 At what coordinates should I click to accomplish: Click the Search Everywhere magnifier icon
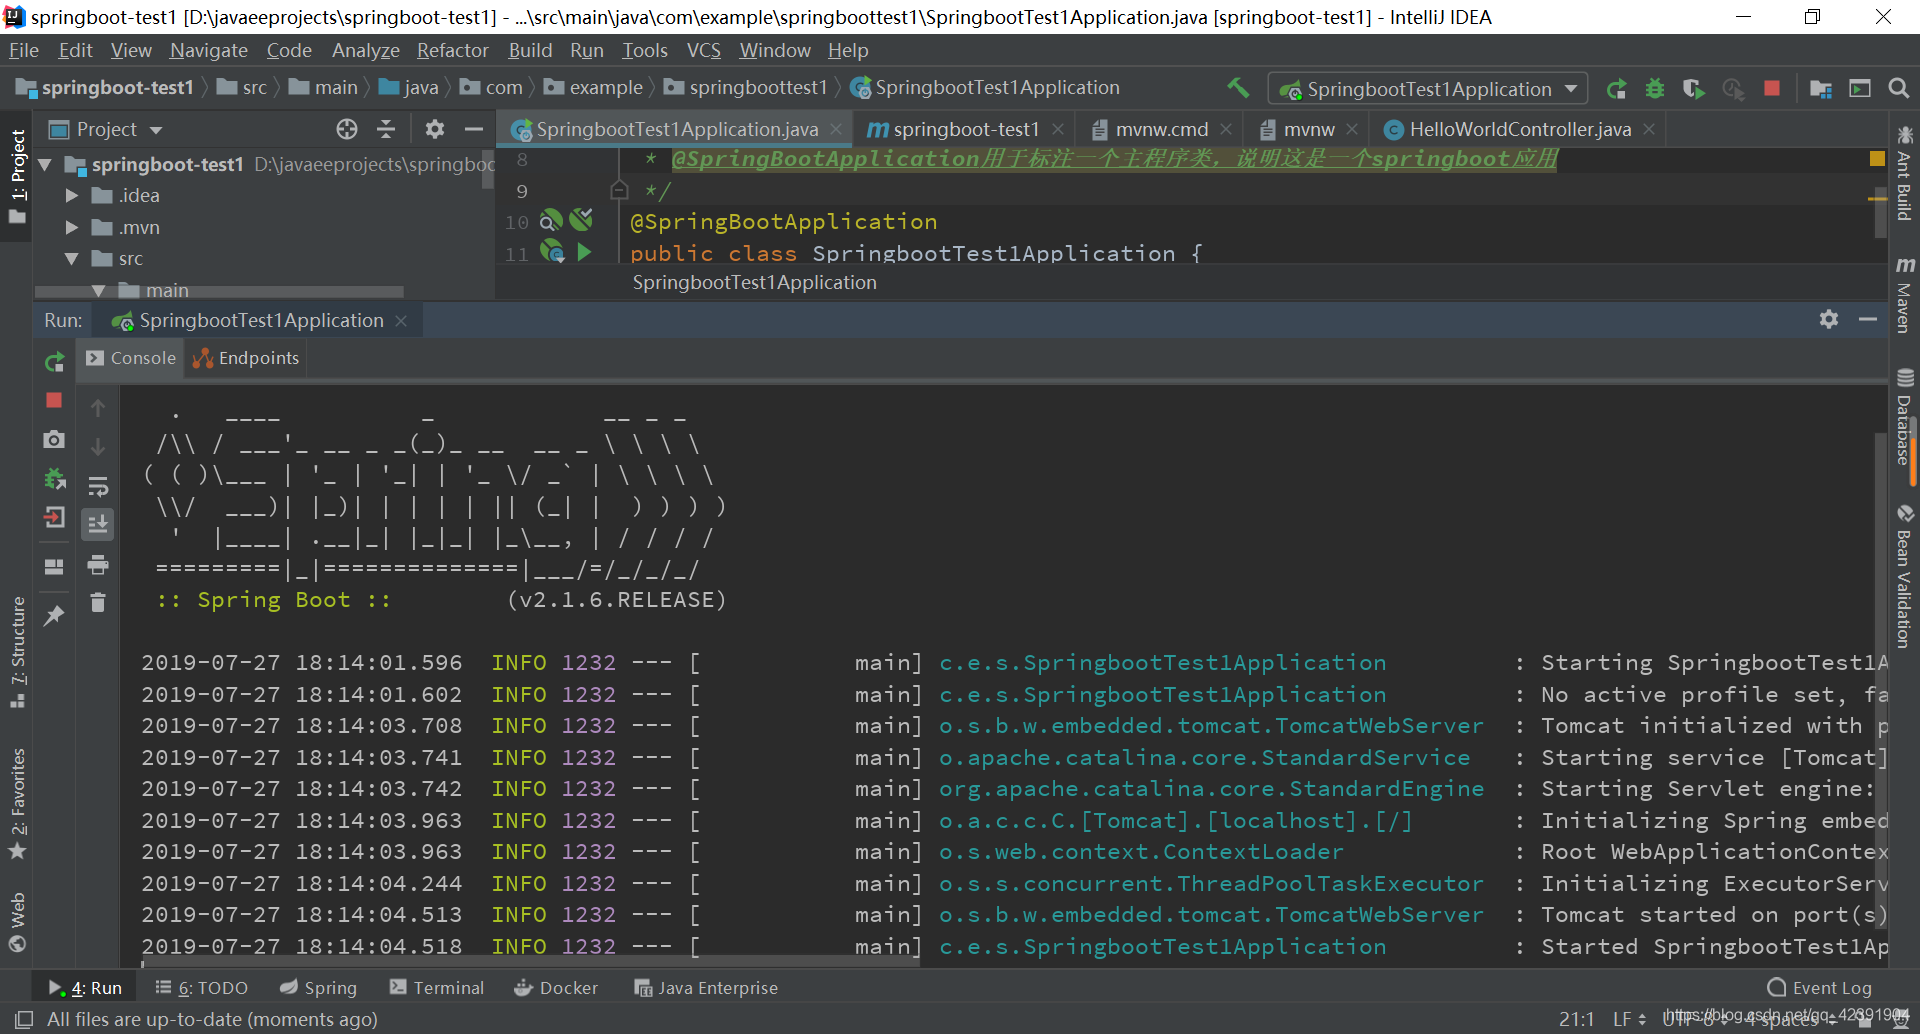1898,89
